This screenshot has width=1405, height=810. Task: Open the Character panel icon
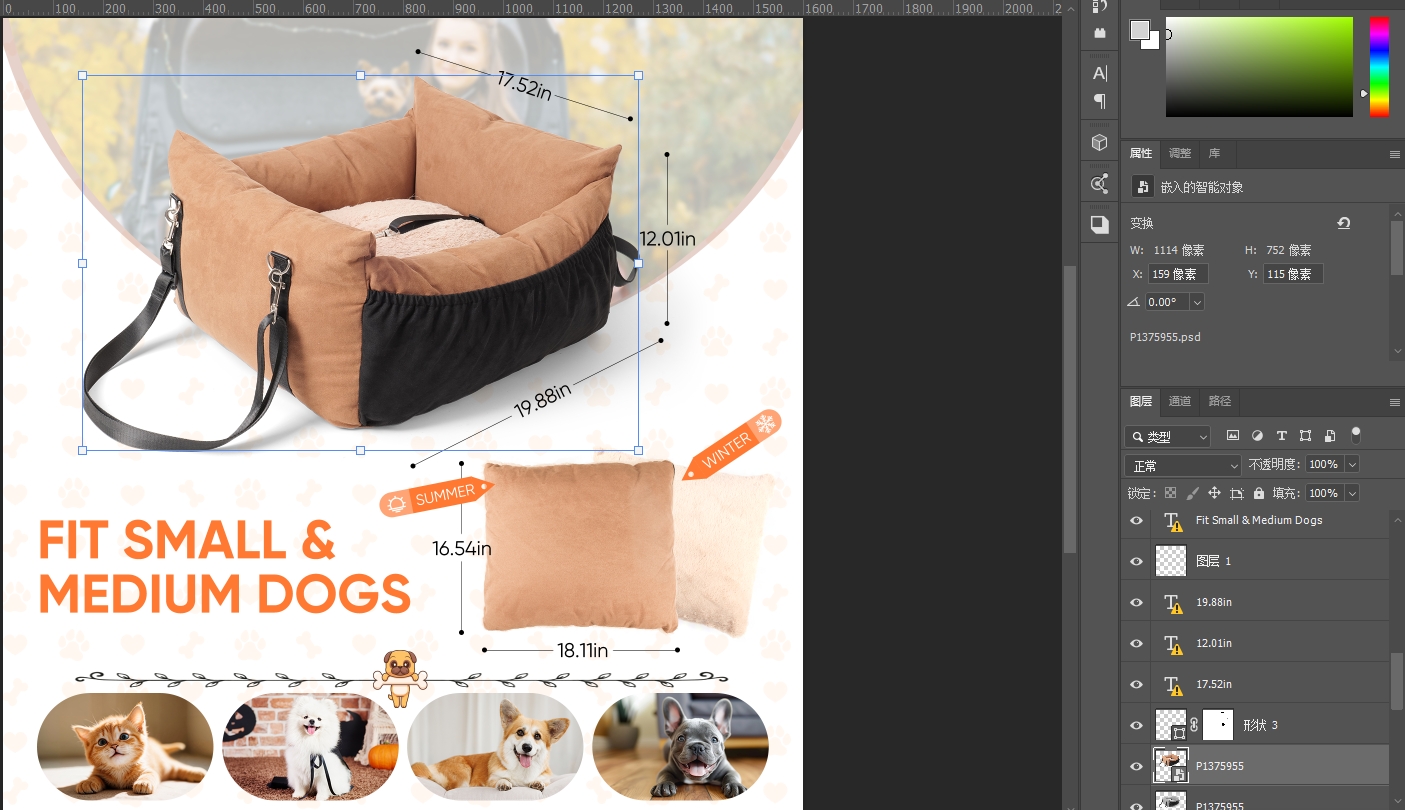tap(1099, 73)
